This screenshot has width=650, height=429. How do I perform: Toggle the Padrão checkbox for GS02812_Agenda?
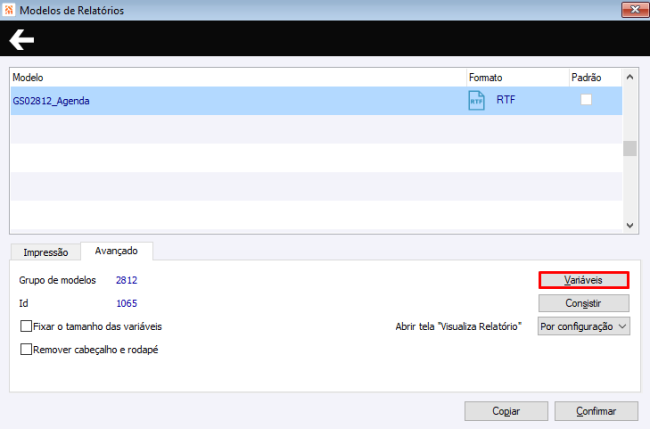pyautogui.click(x=586, y=99)
